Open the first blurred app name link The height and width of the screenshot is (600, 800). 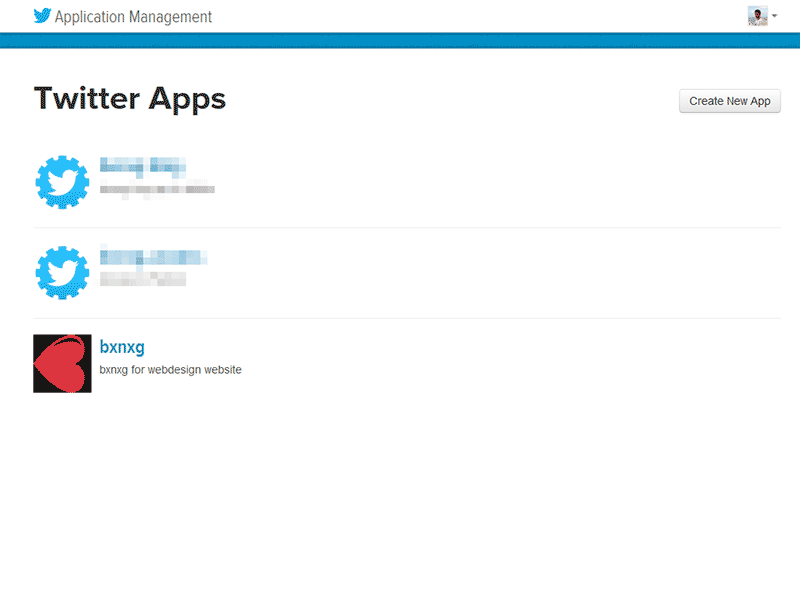(143, 166)
